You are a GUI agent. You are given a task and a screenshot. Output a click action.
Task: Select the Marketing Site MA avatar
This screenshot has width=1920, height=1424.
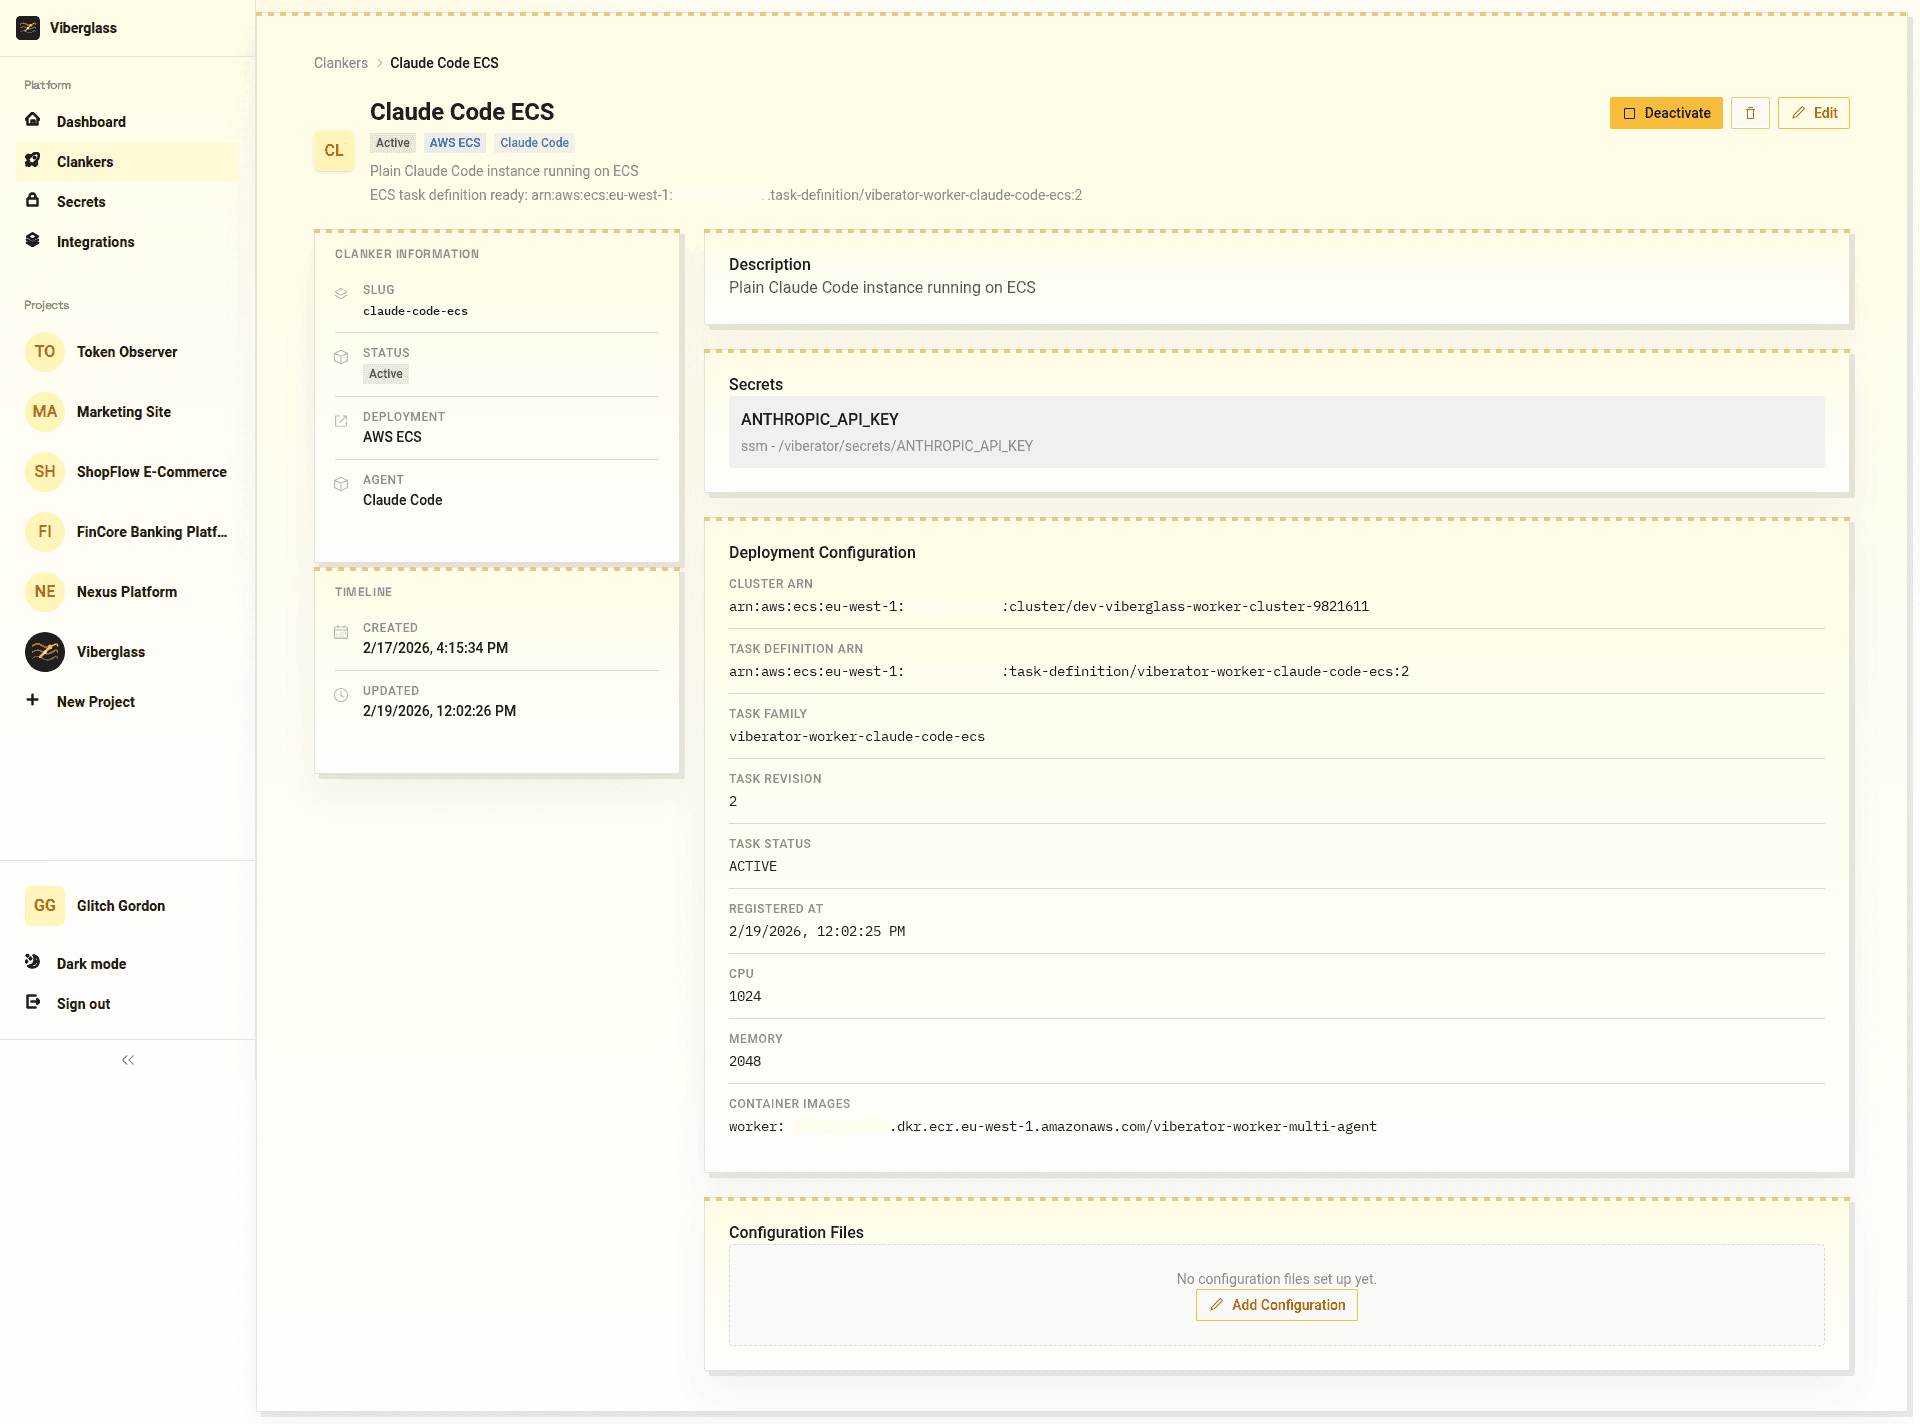(x=44, y=412)
